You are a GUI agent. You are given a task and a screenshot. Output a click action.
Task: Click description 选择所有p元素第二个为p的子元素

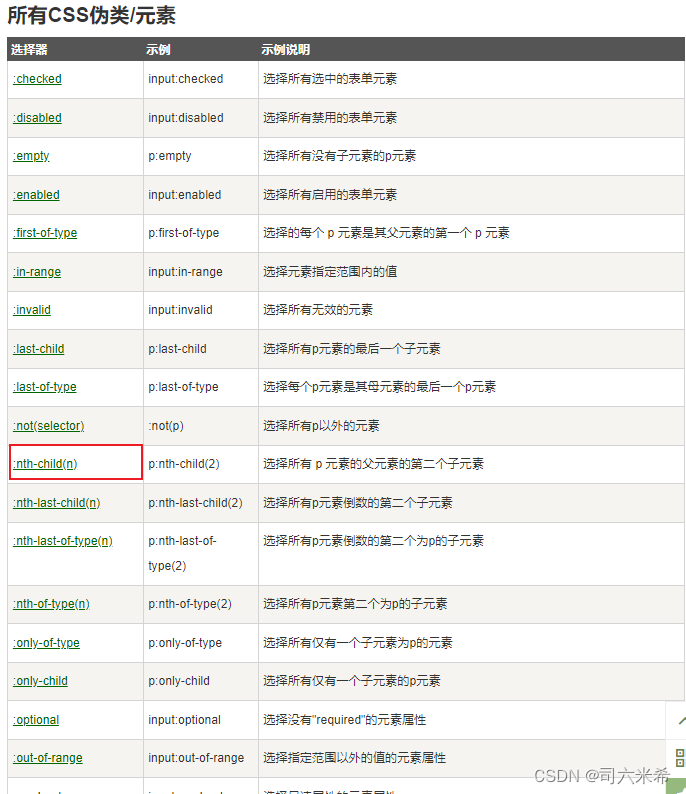point(355,604)
